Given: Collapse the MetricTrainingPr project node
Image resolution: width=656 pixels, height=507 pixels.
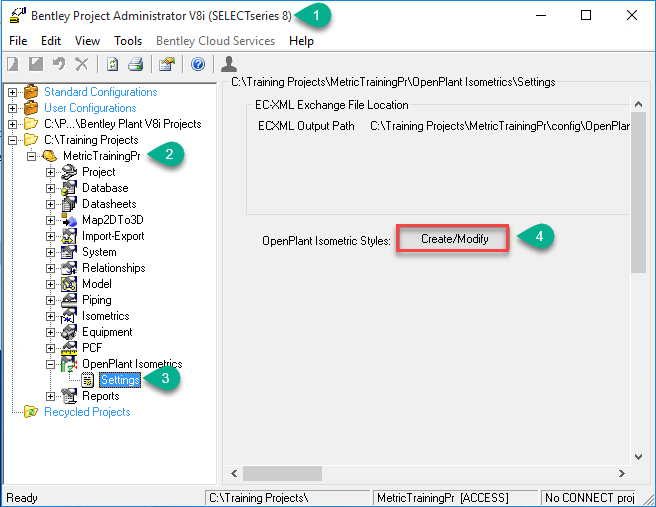Looking at the screenshot, I should pyautogui.click(x=31, y=156).
